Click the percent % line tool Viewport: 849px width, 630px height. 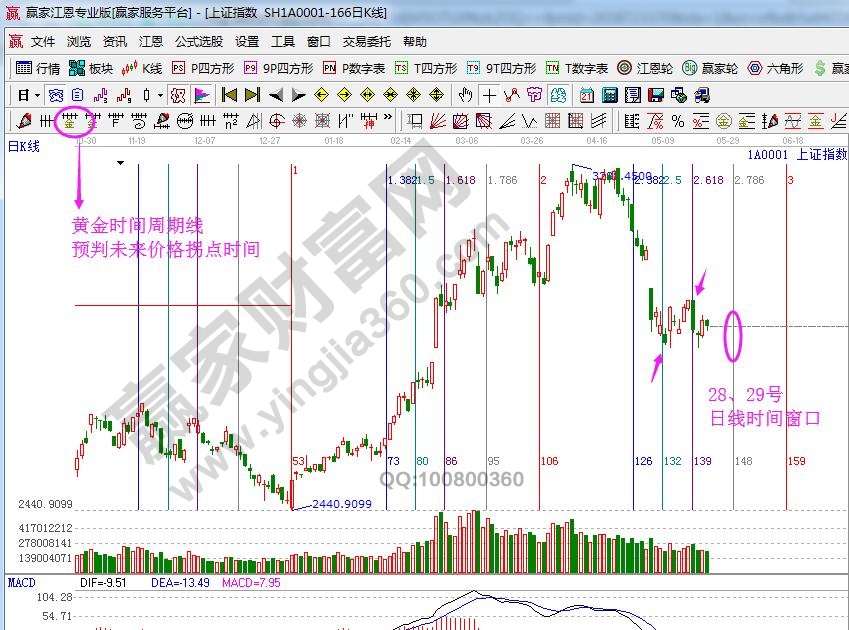[678, 121]
